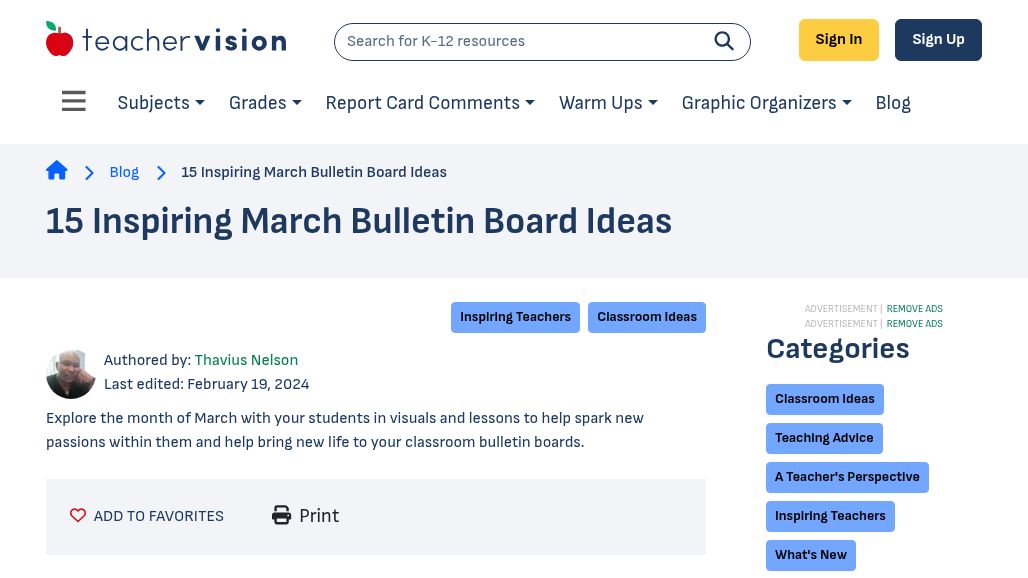Click the heart favorites icon
The image size is (1028, 578).
pyautogui.click(x=78, y=516)
